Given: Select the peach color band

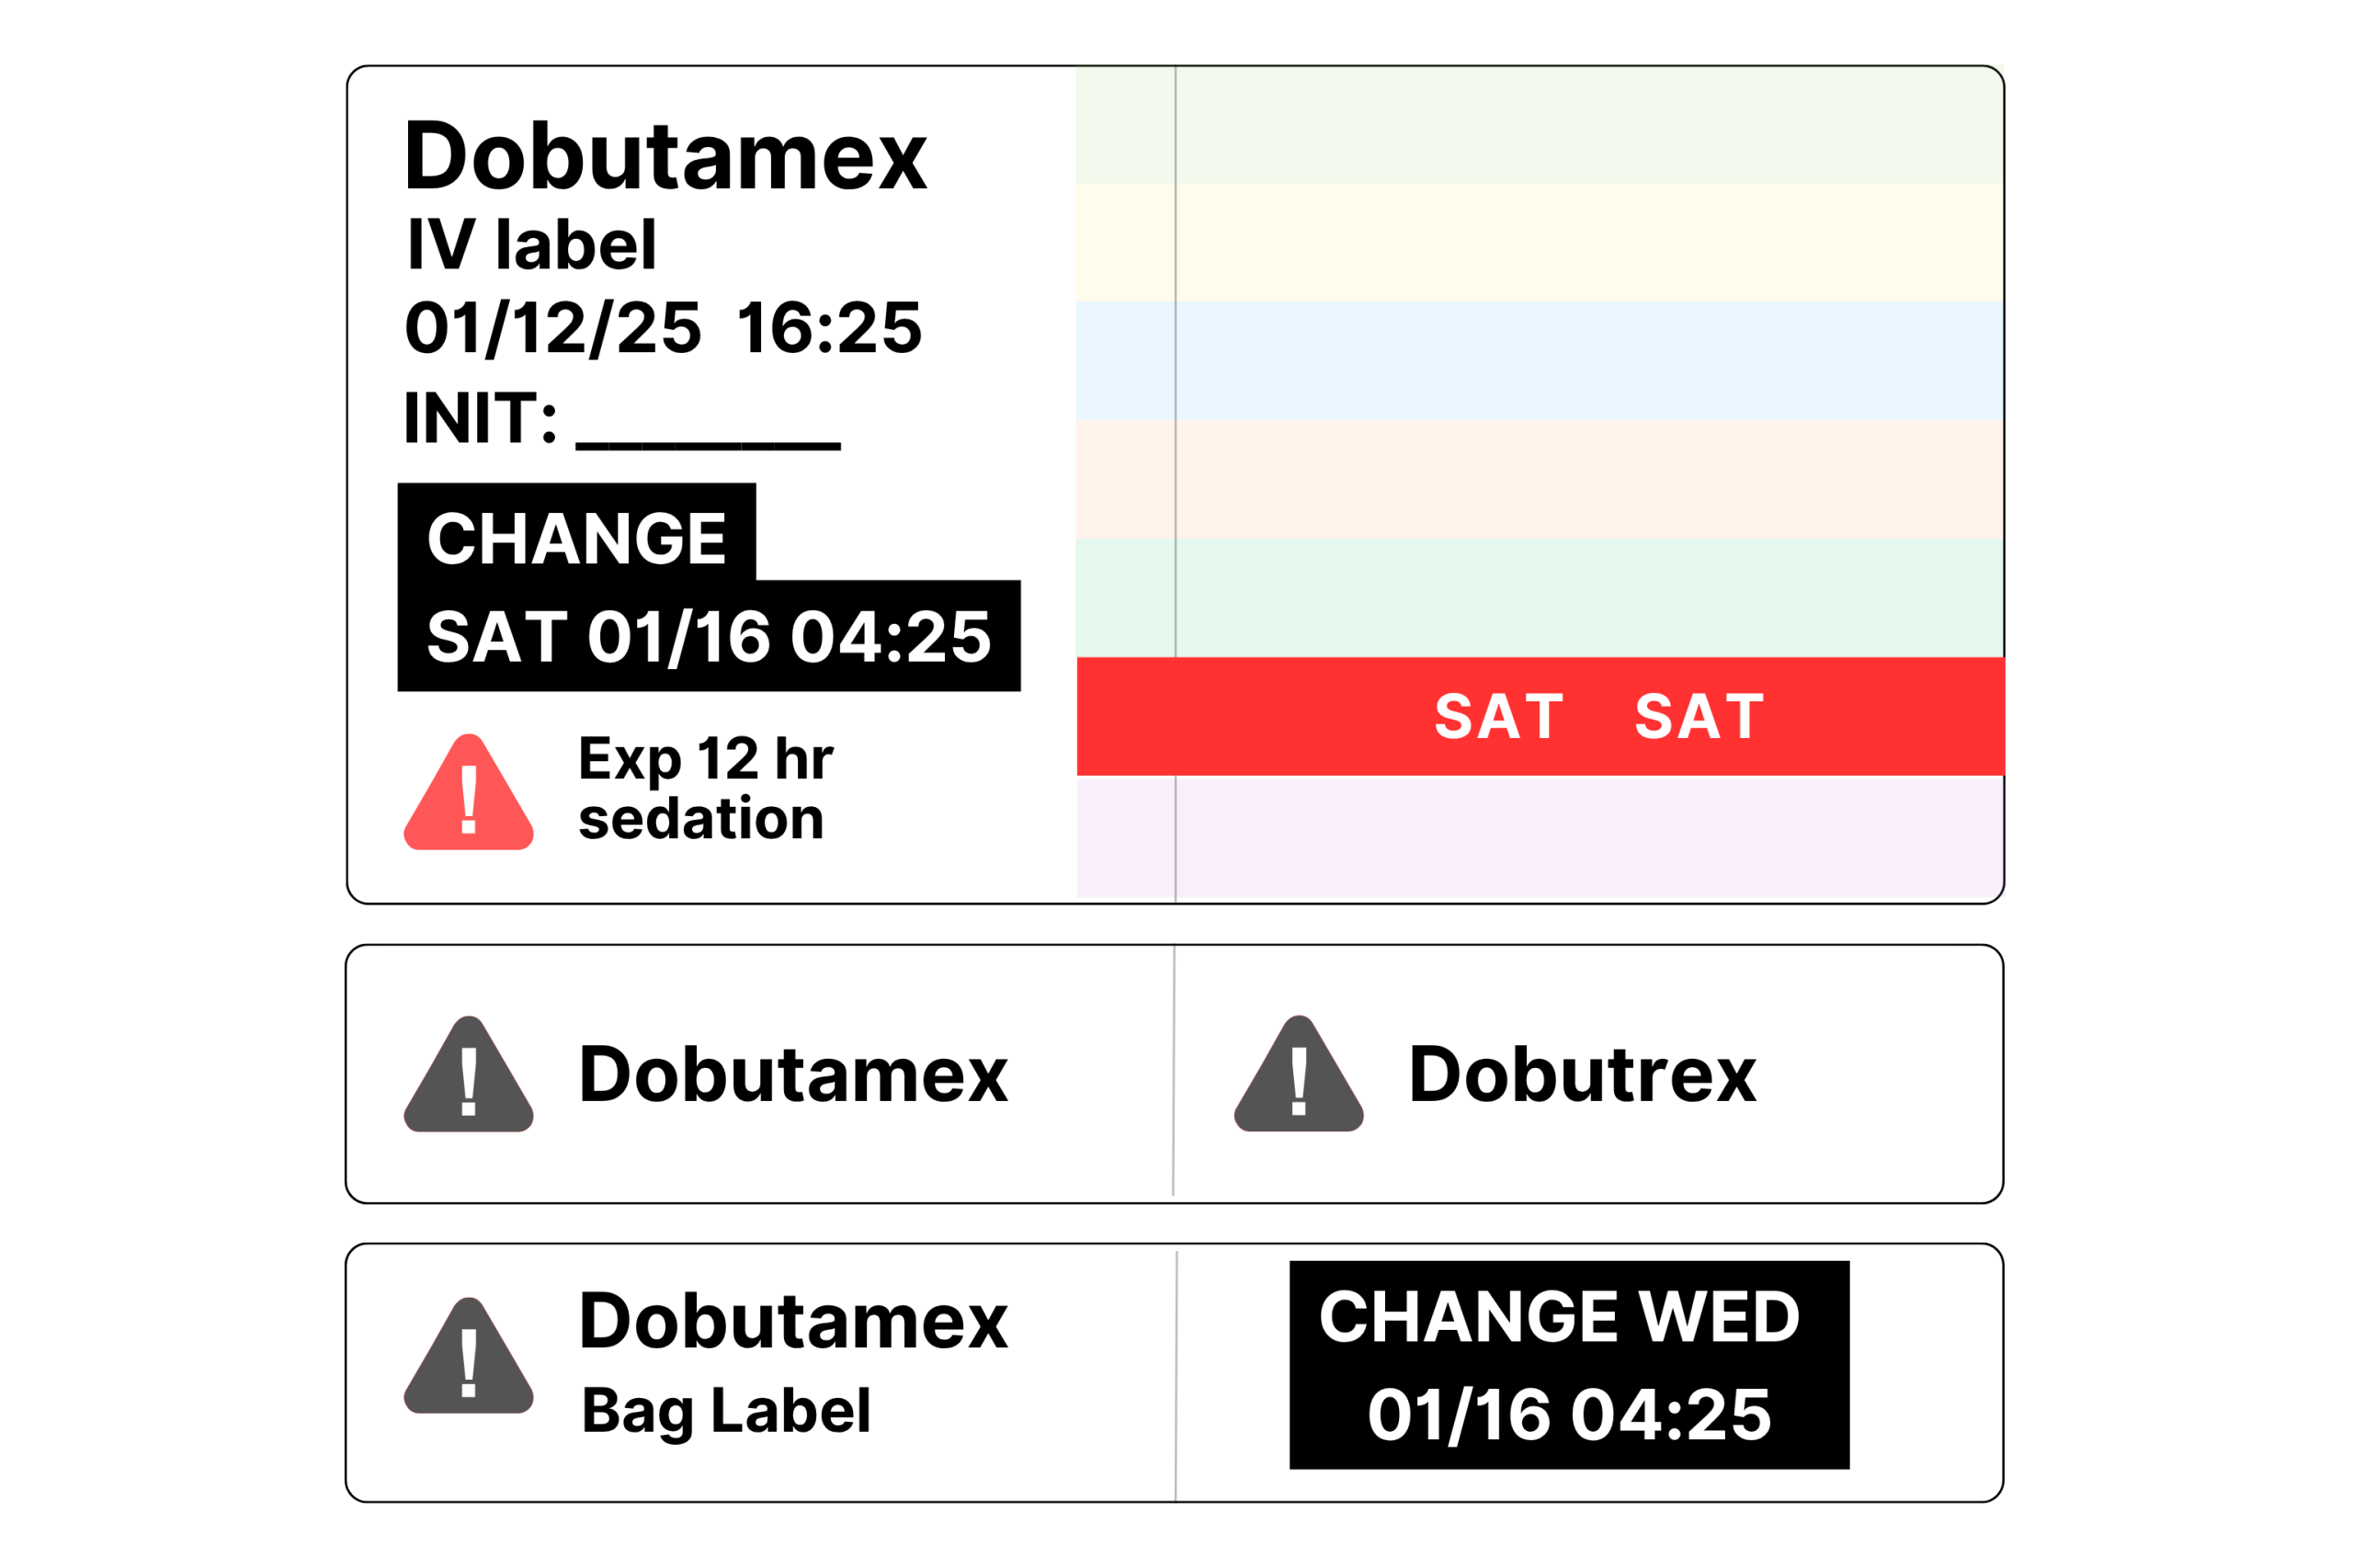Looking at the screenshot, I should click(x=1540, y=479).
